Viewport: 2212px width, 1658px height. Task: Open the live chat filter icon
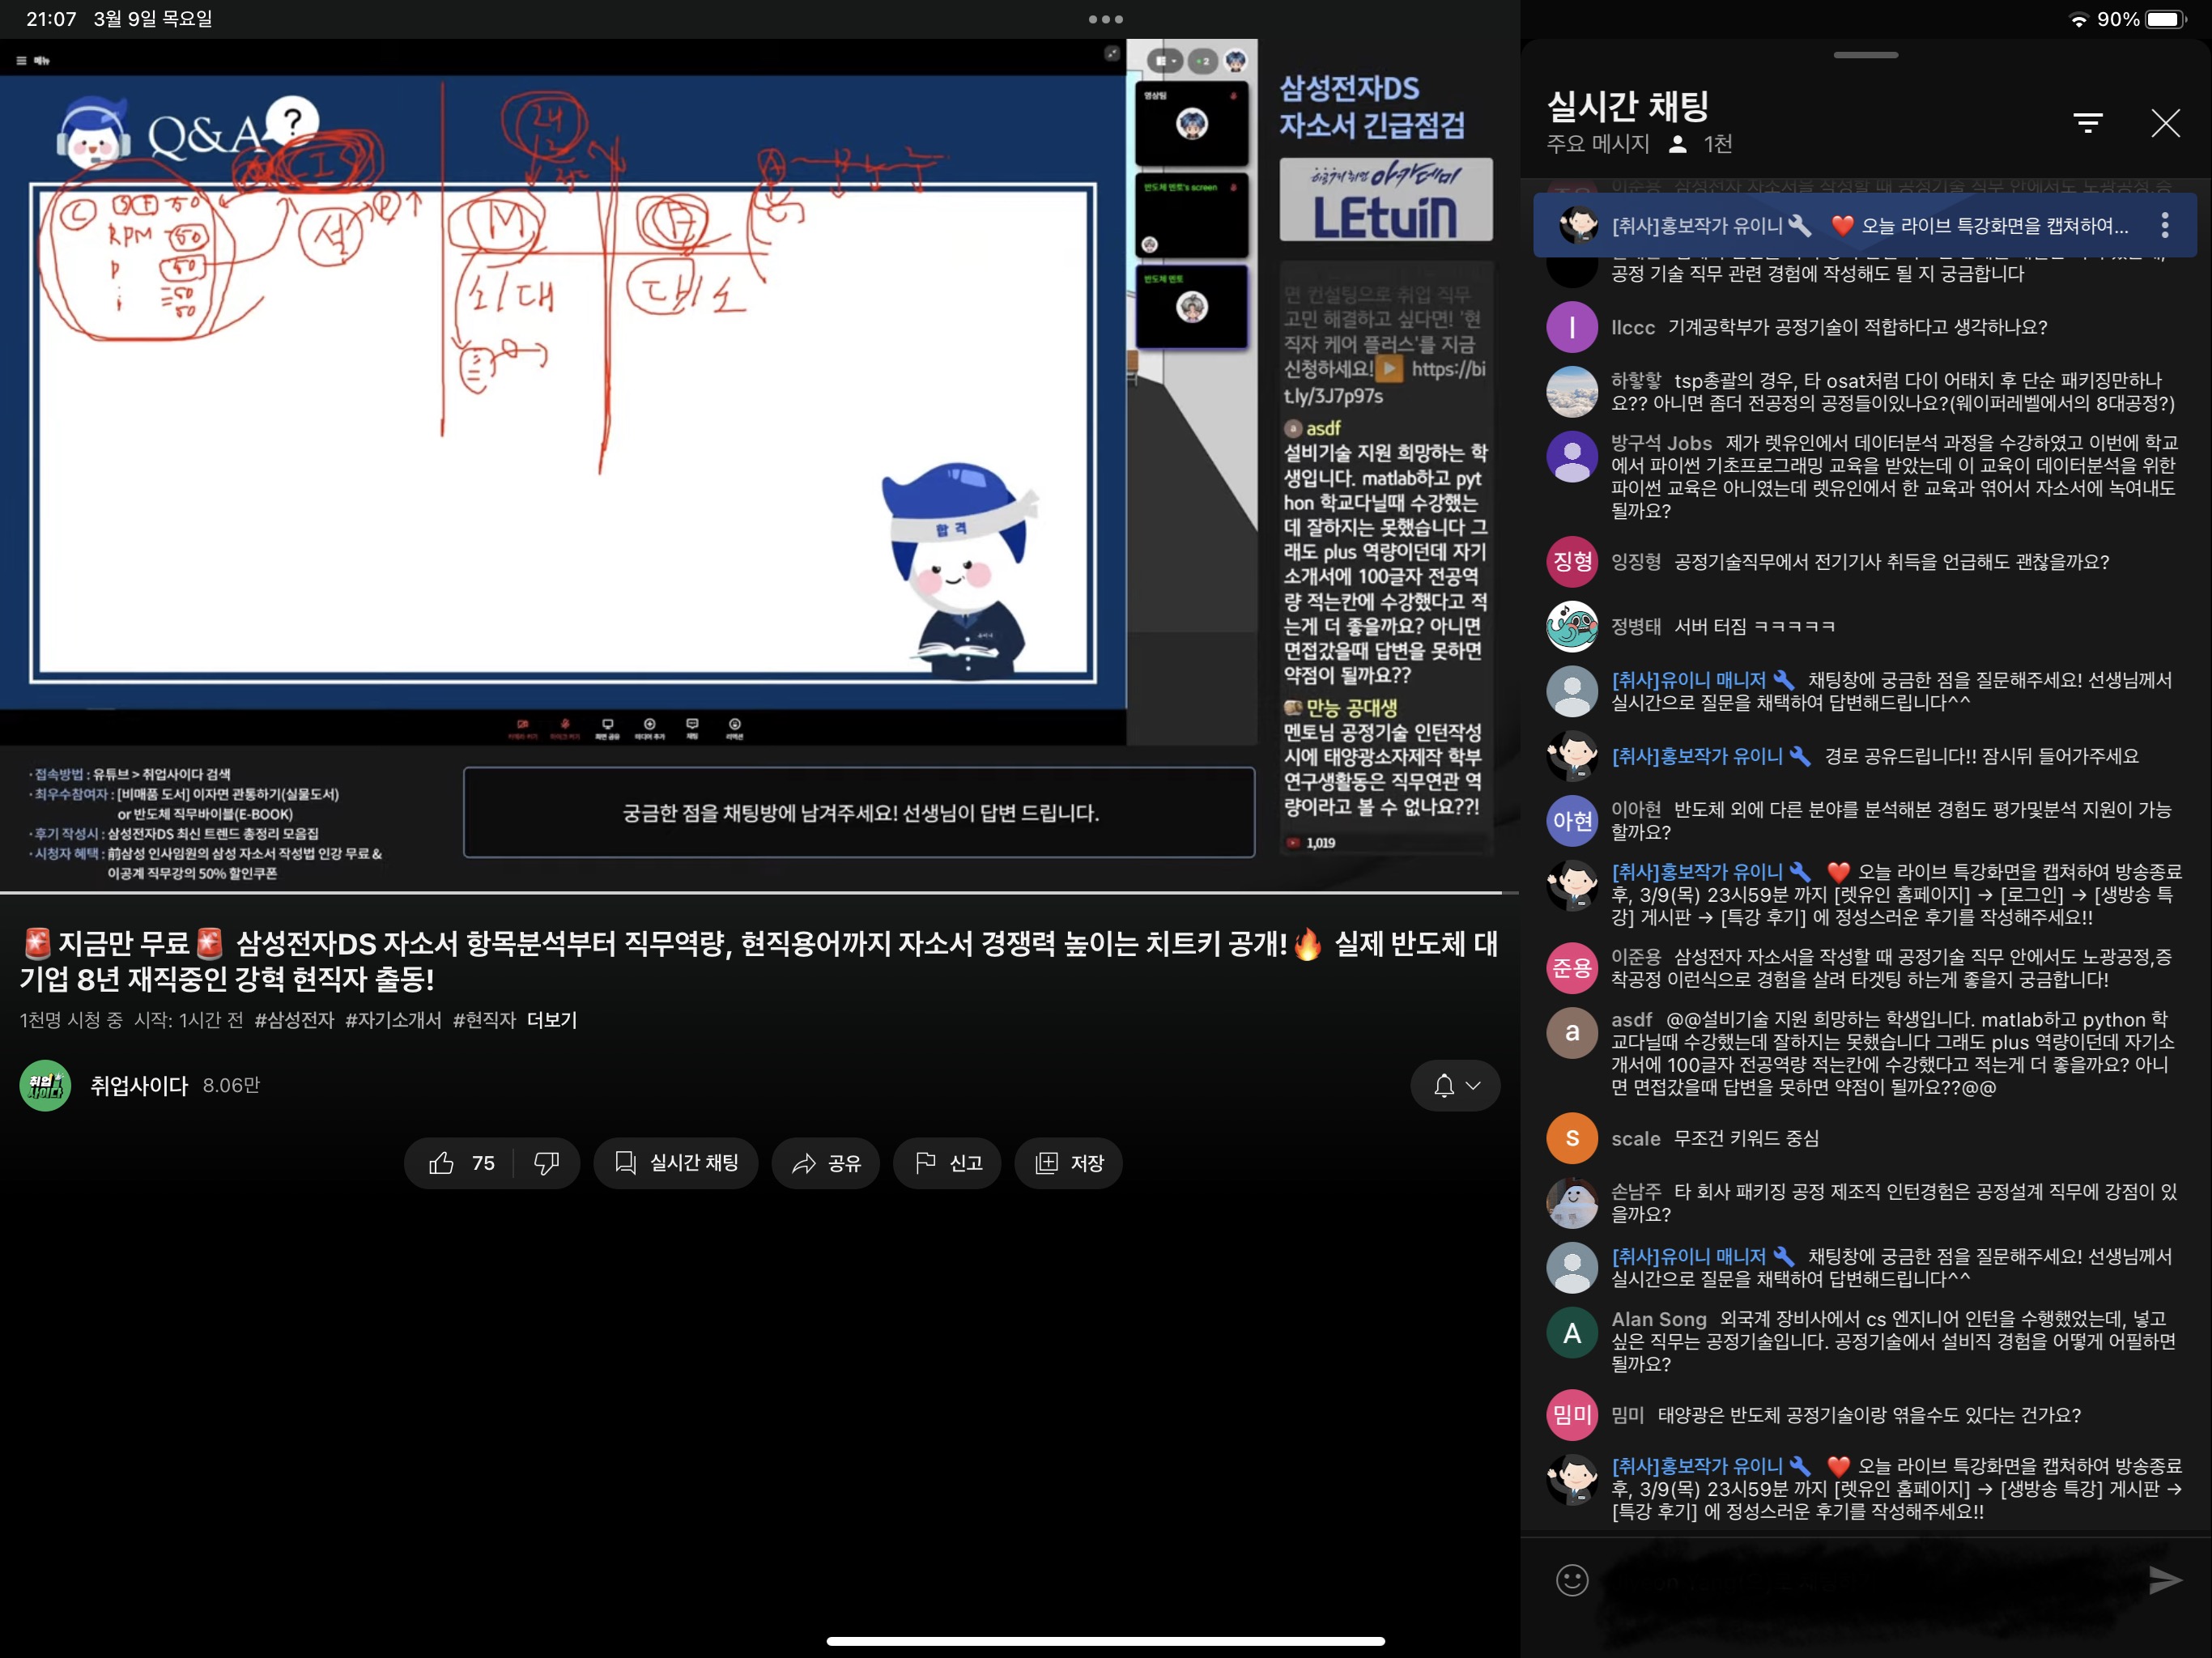click(2088, 123)
